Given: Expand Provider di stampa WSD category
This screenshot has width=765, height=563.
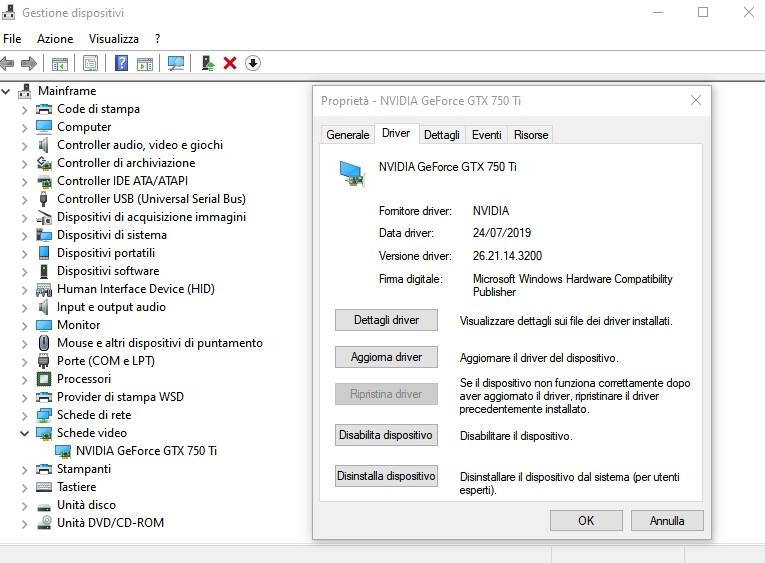Looking at the screenshot, I should point(24,398).
